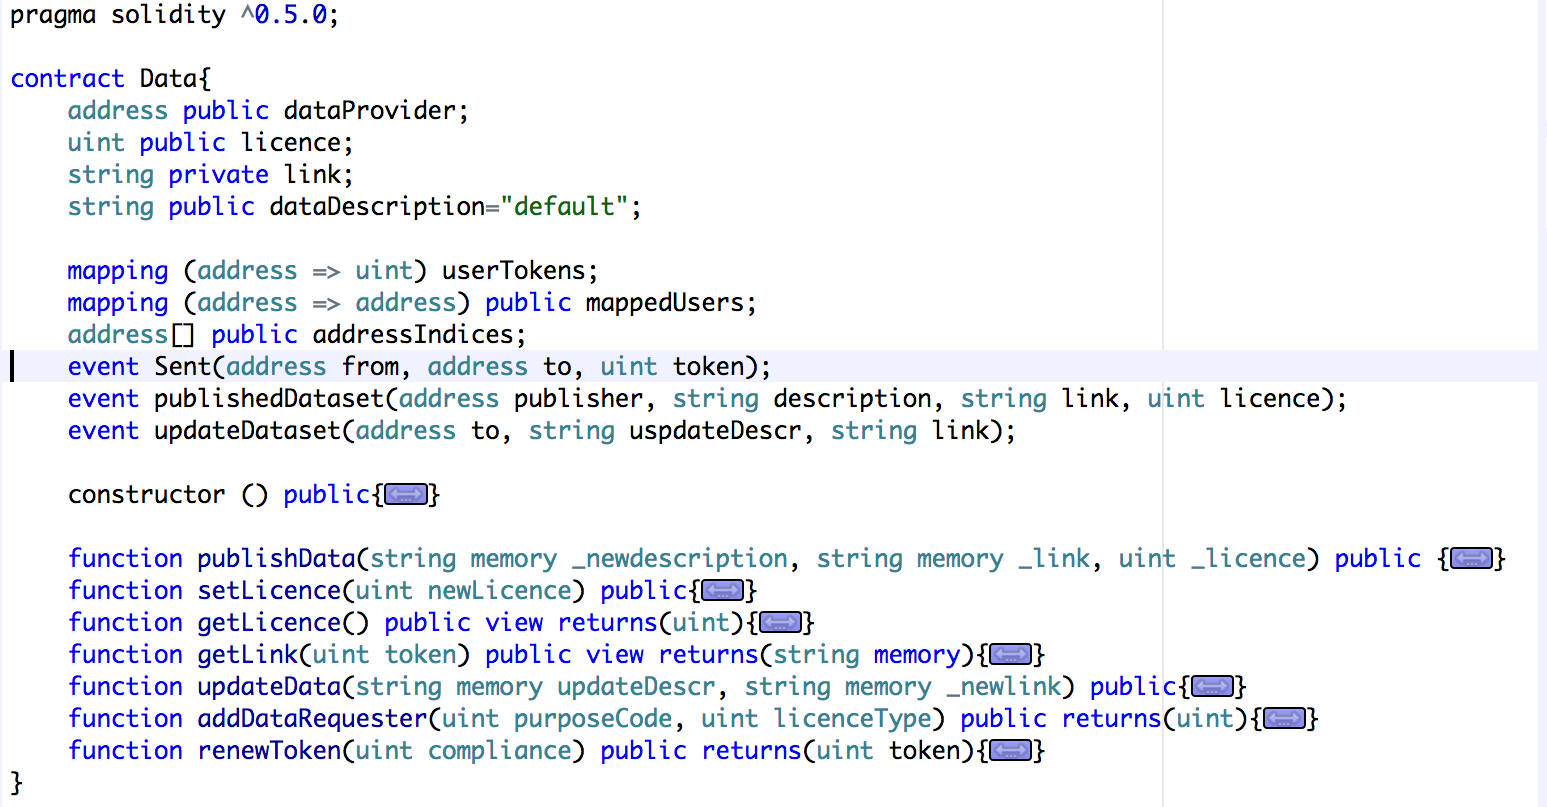Unfold the getLicence function body
Image resolution: width=1547 pixels, height=807 pixels.
point(781,623)
